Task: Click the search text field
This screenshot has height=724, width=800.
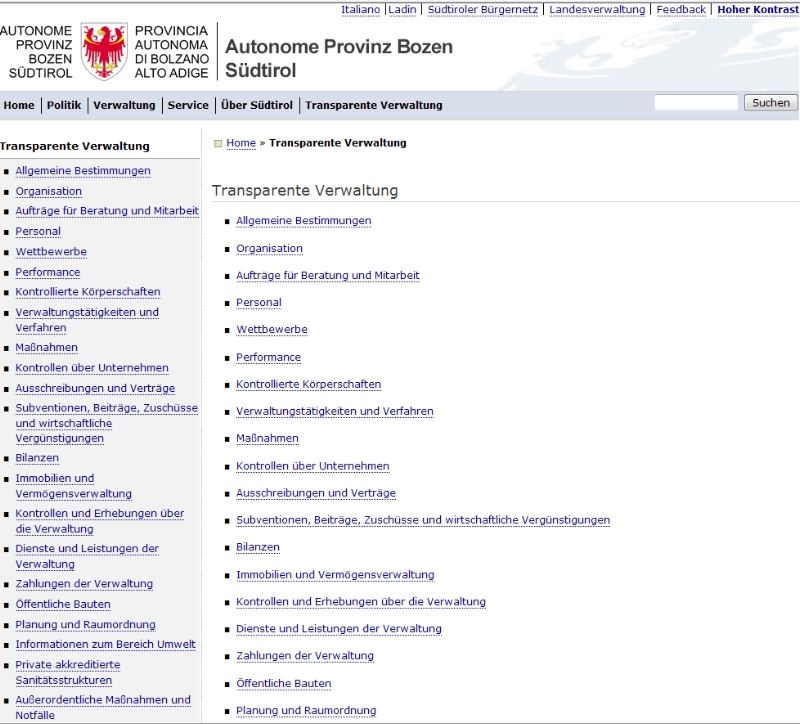Action: (695, 103)
